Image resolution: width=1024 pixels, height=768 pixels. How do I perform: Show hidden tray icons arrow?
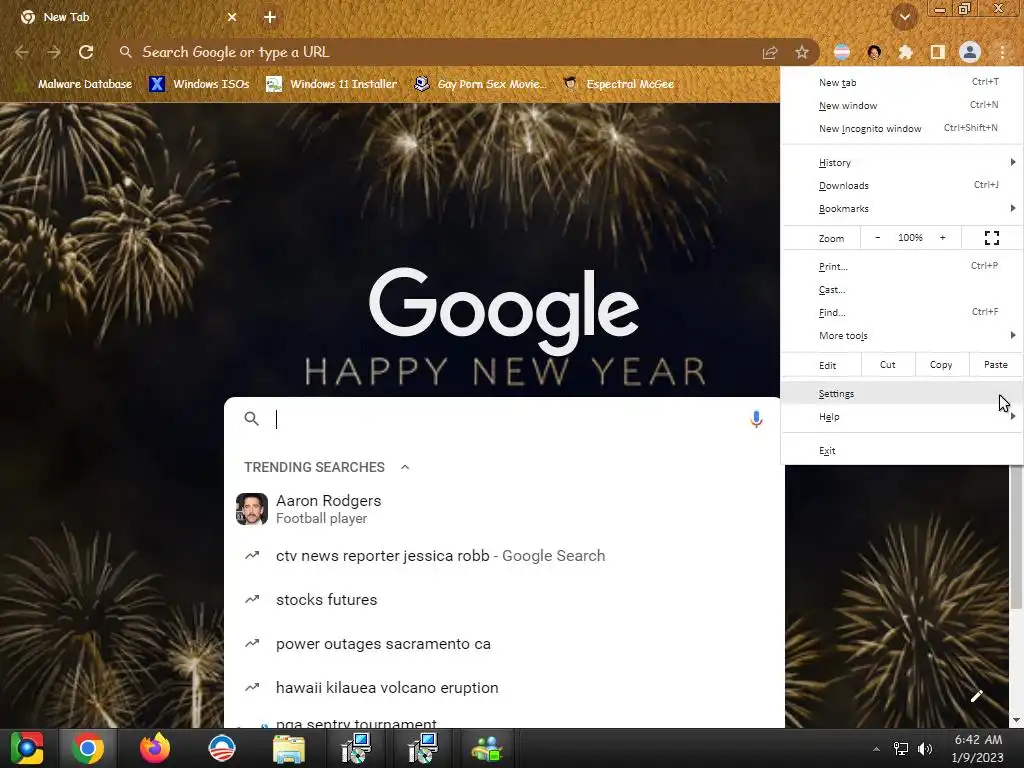tap(876, 749)
